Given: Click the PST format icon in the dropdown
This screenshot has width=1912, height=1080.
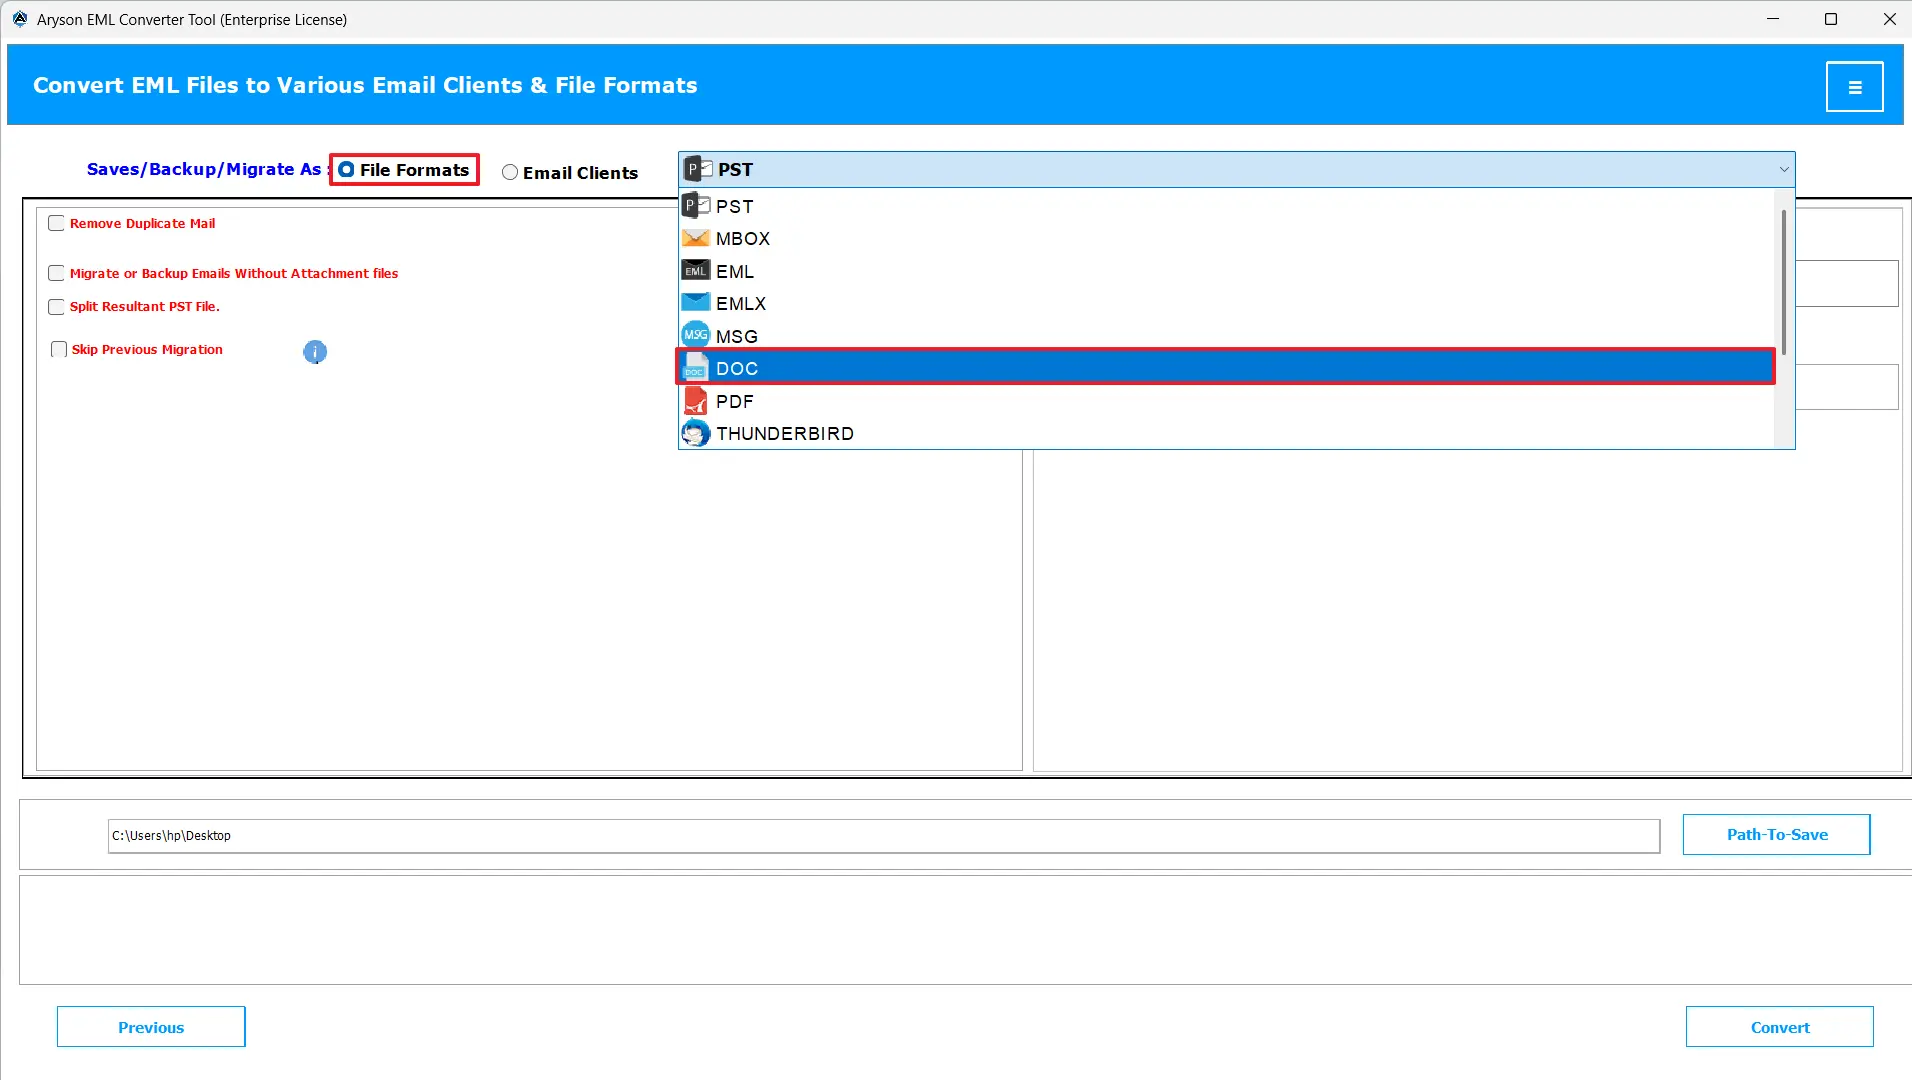Looking at the screenshot, I should click(696, 205).
